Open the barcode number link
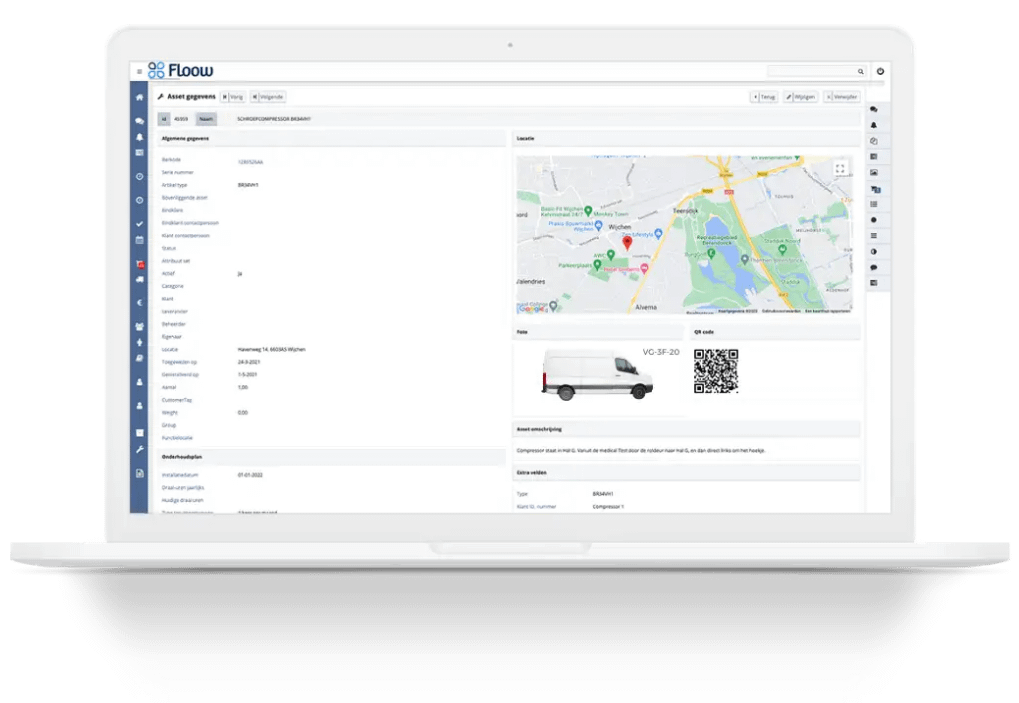Screen dimensions: 1019x703 pyautogui.click(x=250, y=161)
